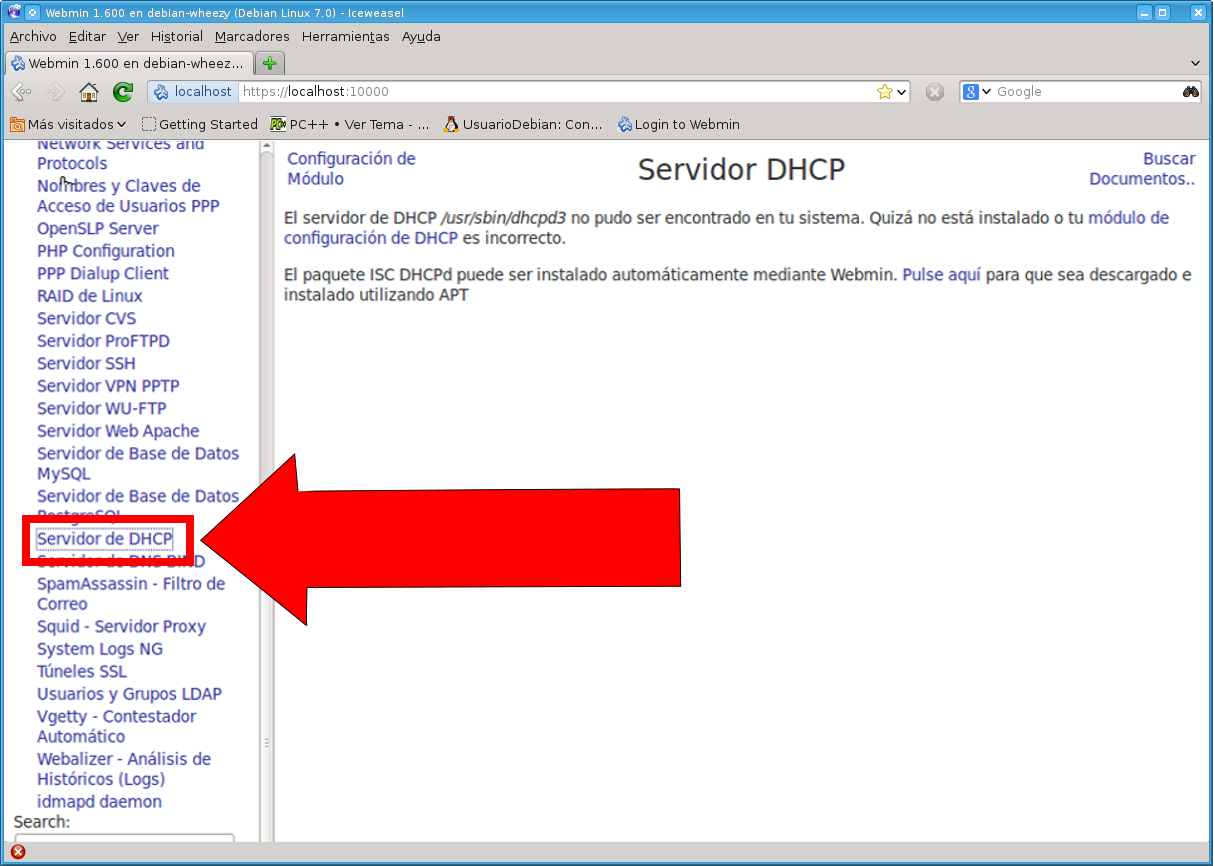Open the Google search engine selector
The height and width of the screenshot is (866, 1213).
(x=976, y=92)
